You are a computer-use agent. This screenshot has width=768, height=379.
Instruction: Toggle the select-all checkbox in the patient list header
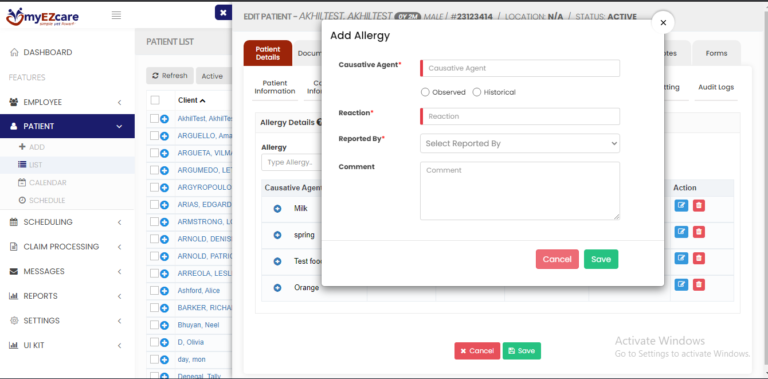point(155,100)
